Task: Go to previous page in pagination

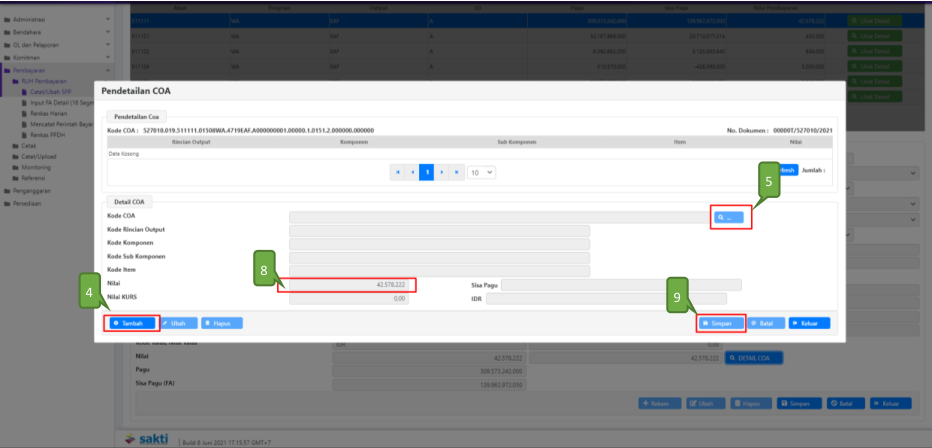Action: [412, 172]
